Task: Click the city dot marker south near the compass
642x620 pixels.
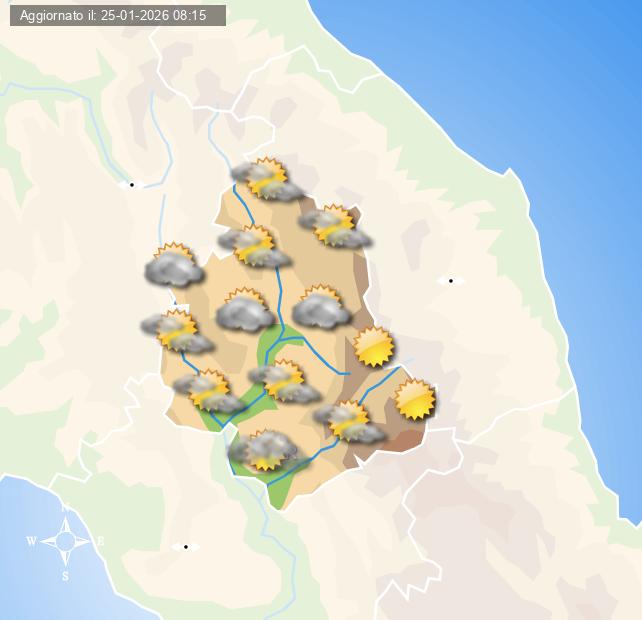Action: pyautogui.click(x=186, y=547)
